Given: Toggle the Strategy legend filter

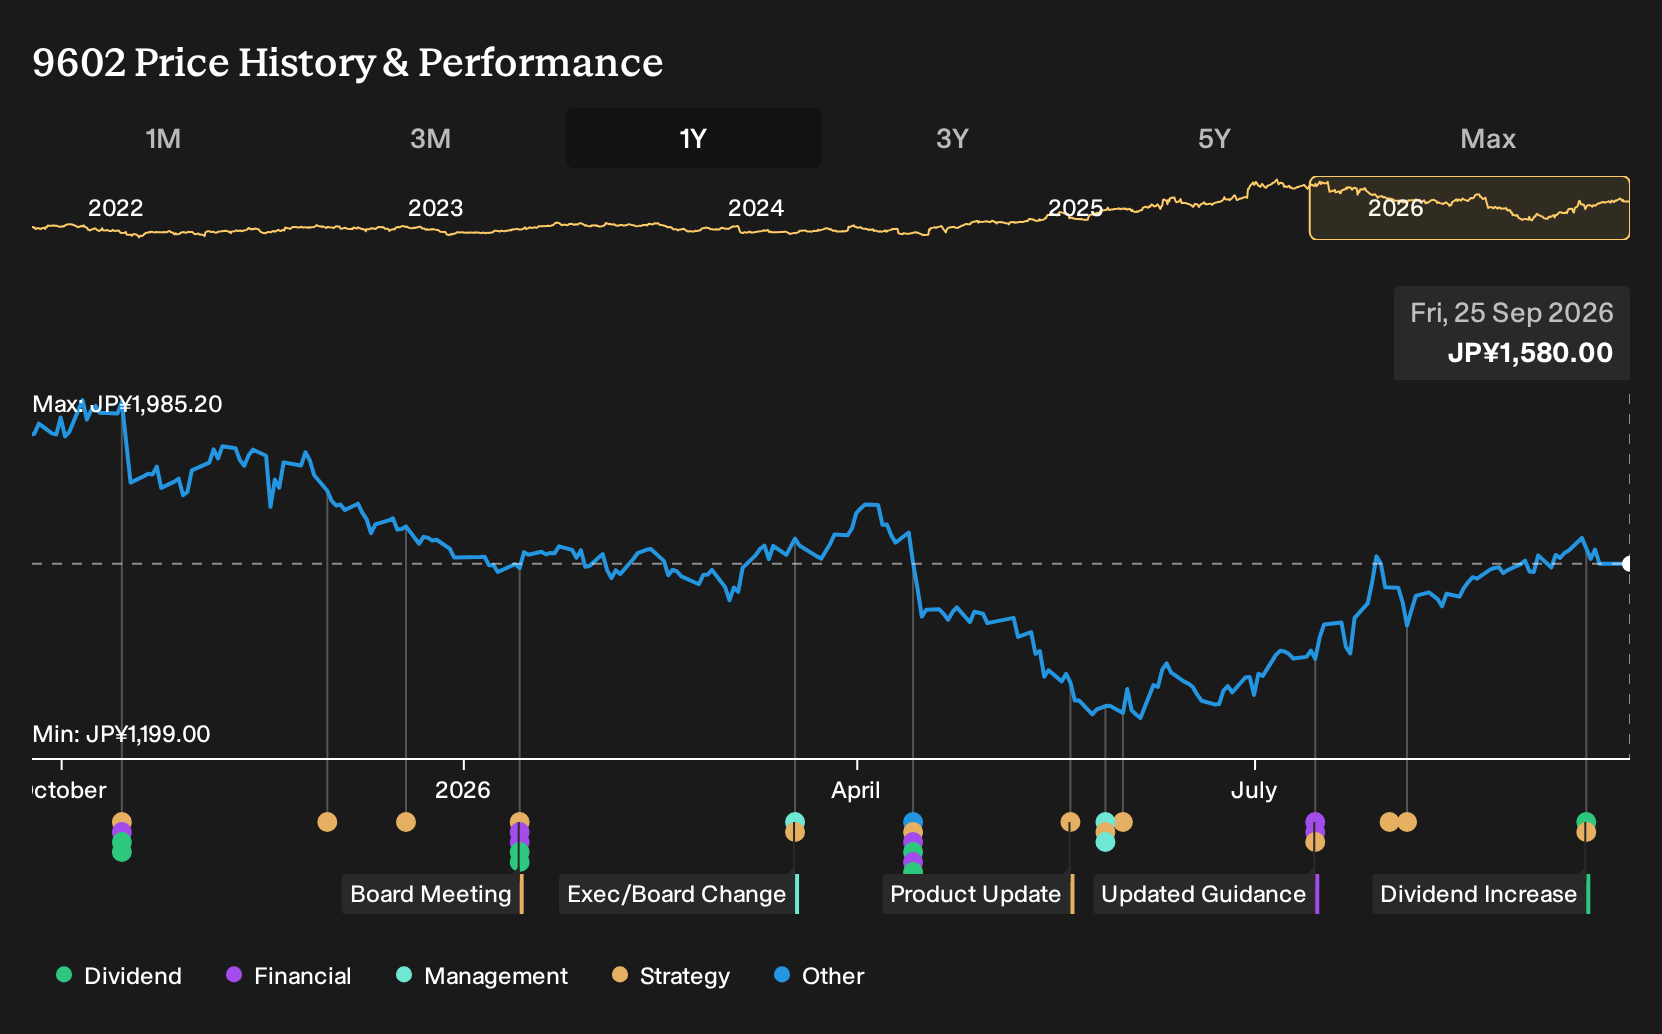Looking at the screenshot, I should 671,976.
